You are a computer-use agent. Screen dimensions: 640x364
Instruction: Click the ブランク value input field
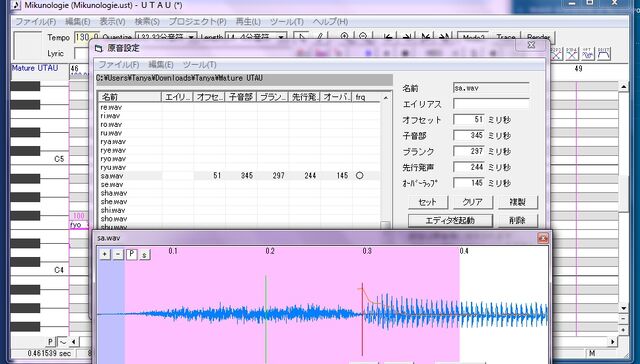[469, 151]
